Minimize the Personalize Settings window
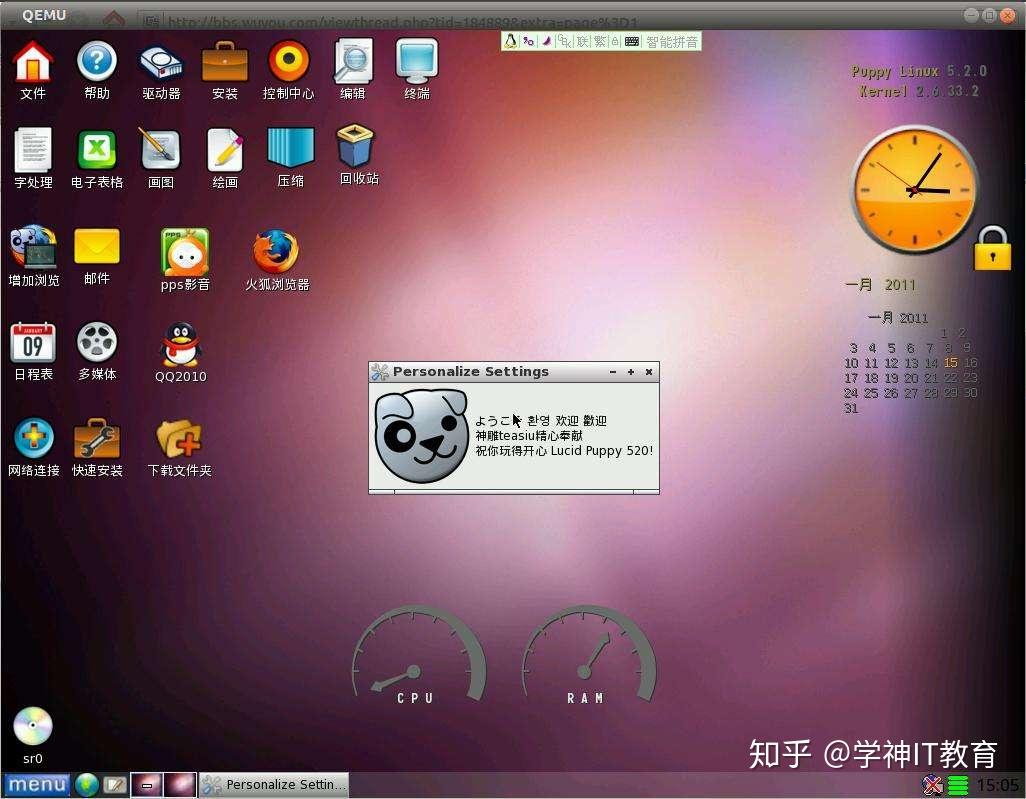1026x799 pixels. coord(612,372)
